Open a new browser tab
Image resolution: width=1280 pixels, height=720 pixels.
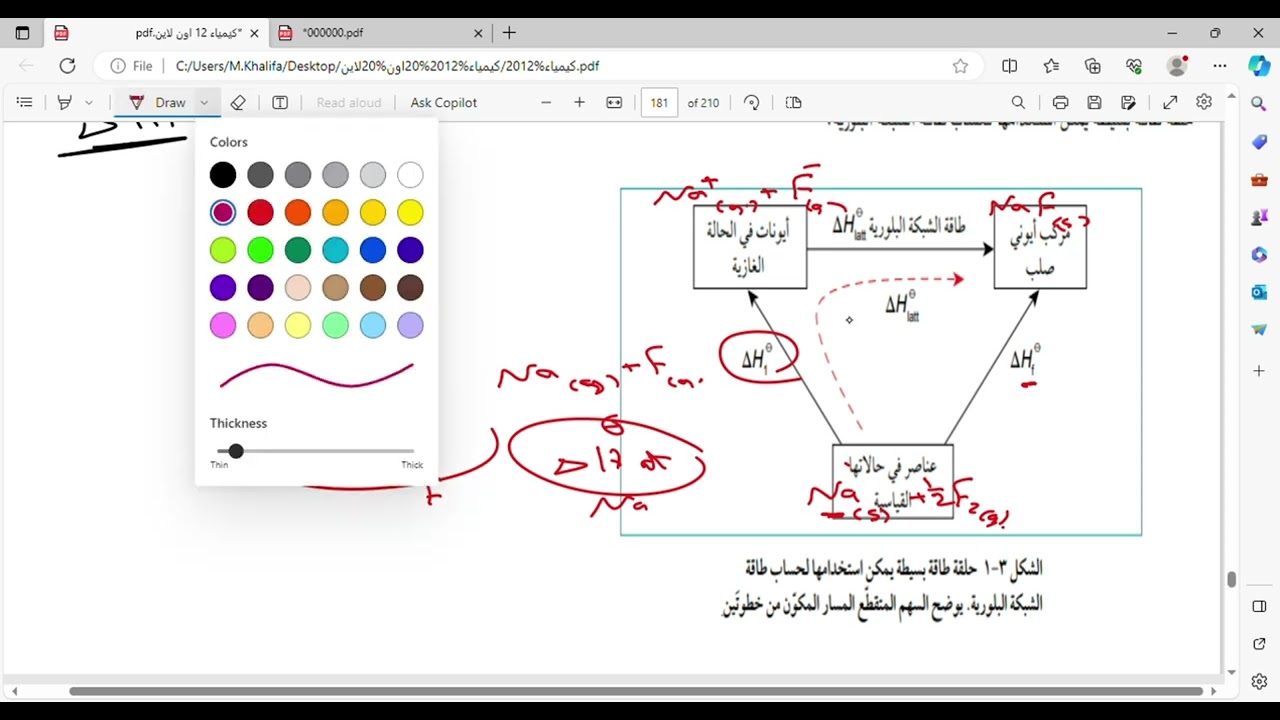pos(509,33)
